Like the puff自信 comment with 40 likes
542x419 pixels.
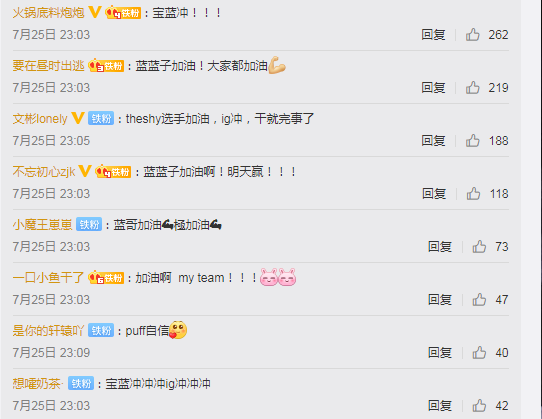479,353
